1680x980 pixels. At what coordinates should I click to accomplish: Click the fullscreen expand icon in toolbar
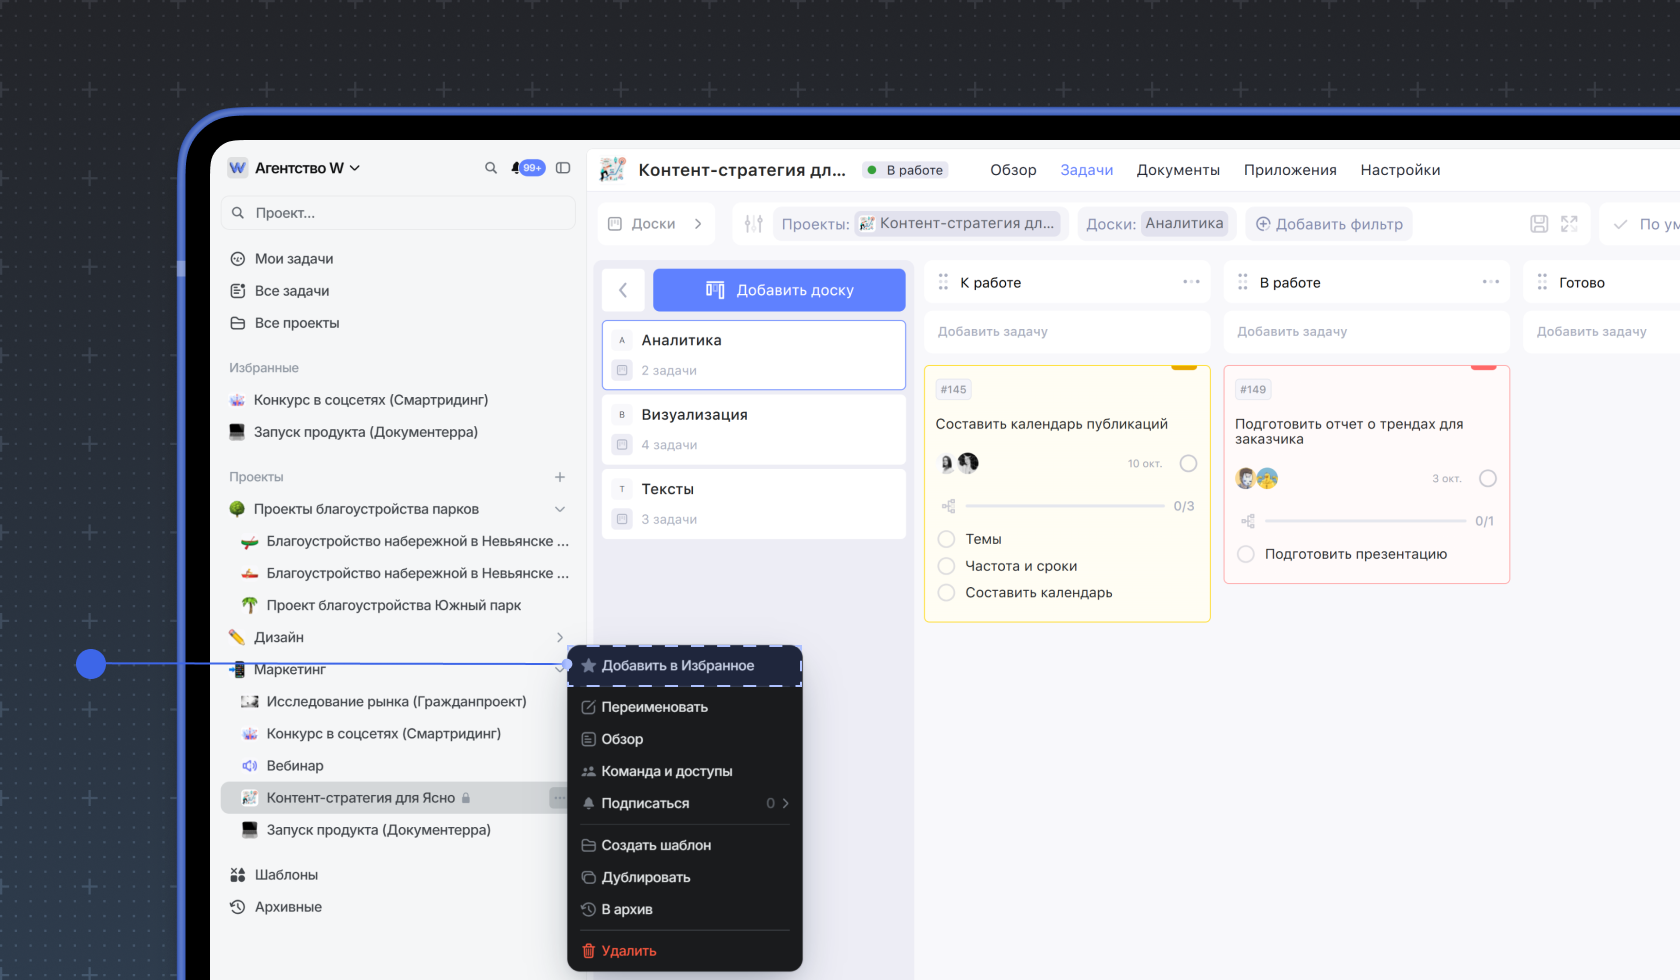pos(1569,224)
